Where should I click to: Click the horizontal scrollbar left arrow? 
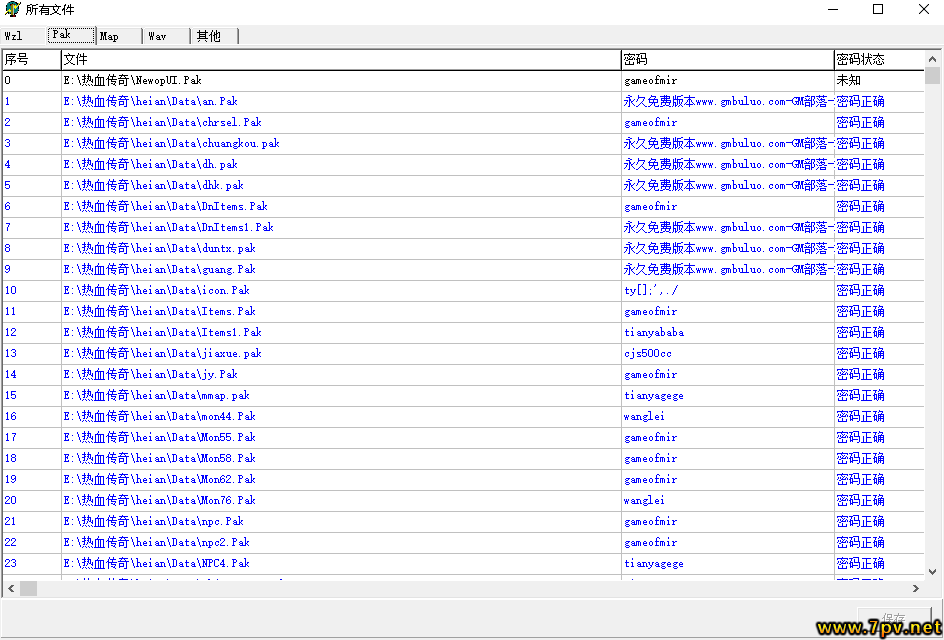(x=10, y=589)
